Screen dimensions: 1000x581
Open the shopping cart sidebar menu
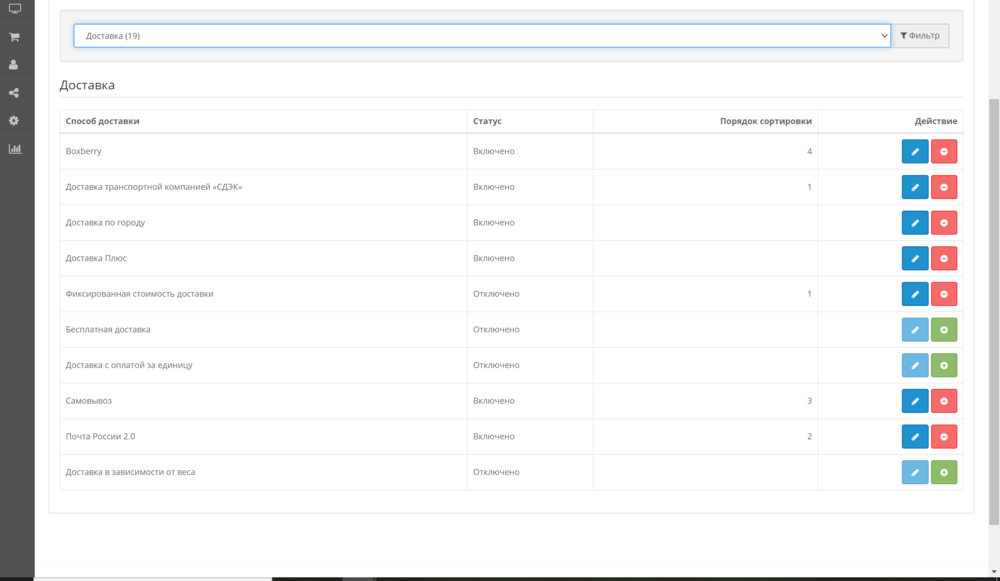[14, 37]
